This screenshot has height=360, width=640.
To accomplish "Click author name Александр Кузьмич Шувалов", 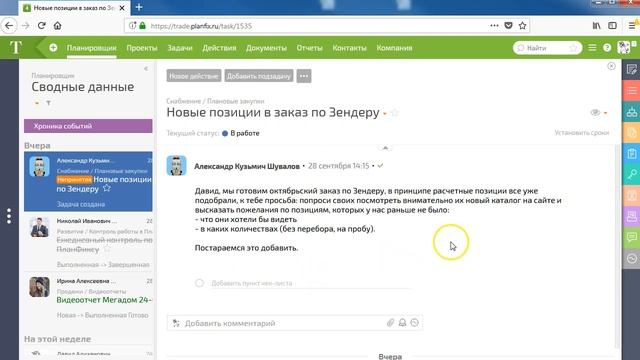I will click(x=247, y=166).
